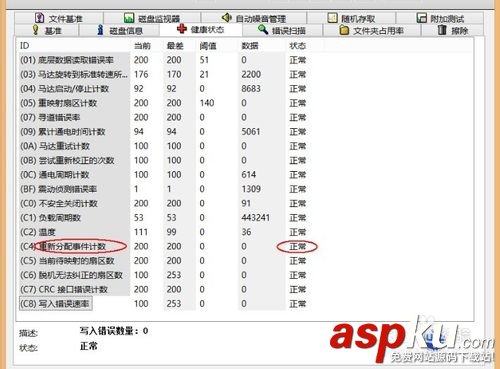Select row (BF) 震动侦测错误率
The width and height of the screenshot is (500, 369).
click(x=163, y=189)
